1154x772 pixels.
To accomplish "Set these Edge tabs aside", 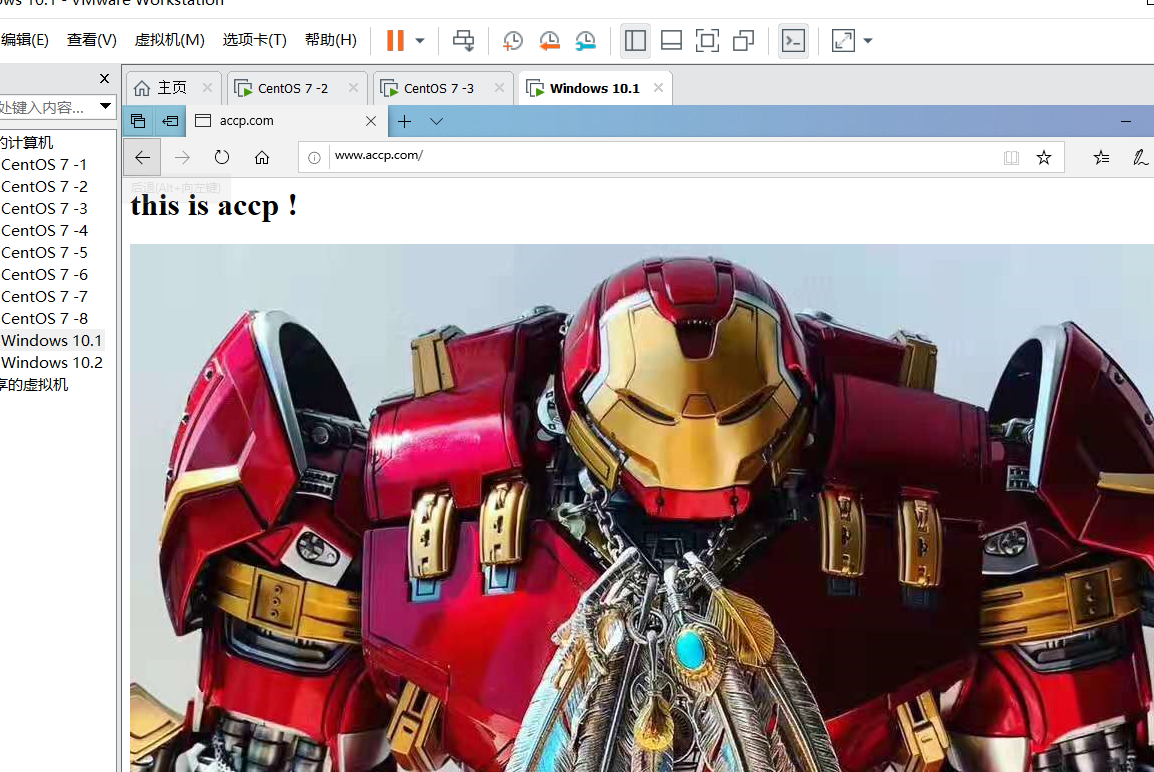I will coord(170,121).
